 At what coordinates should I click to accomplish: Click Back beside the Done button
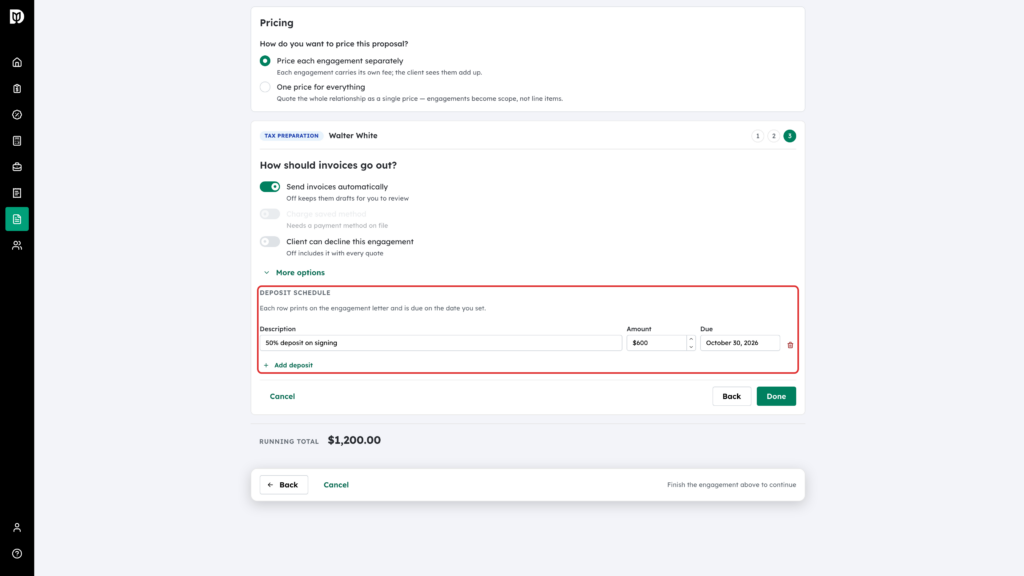tap(731, 396)
